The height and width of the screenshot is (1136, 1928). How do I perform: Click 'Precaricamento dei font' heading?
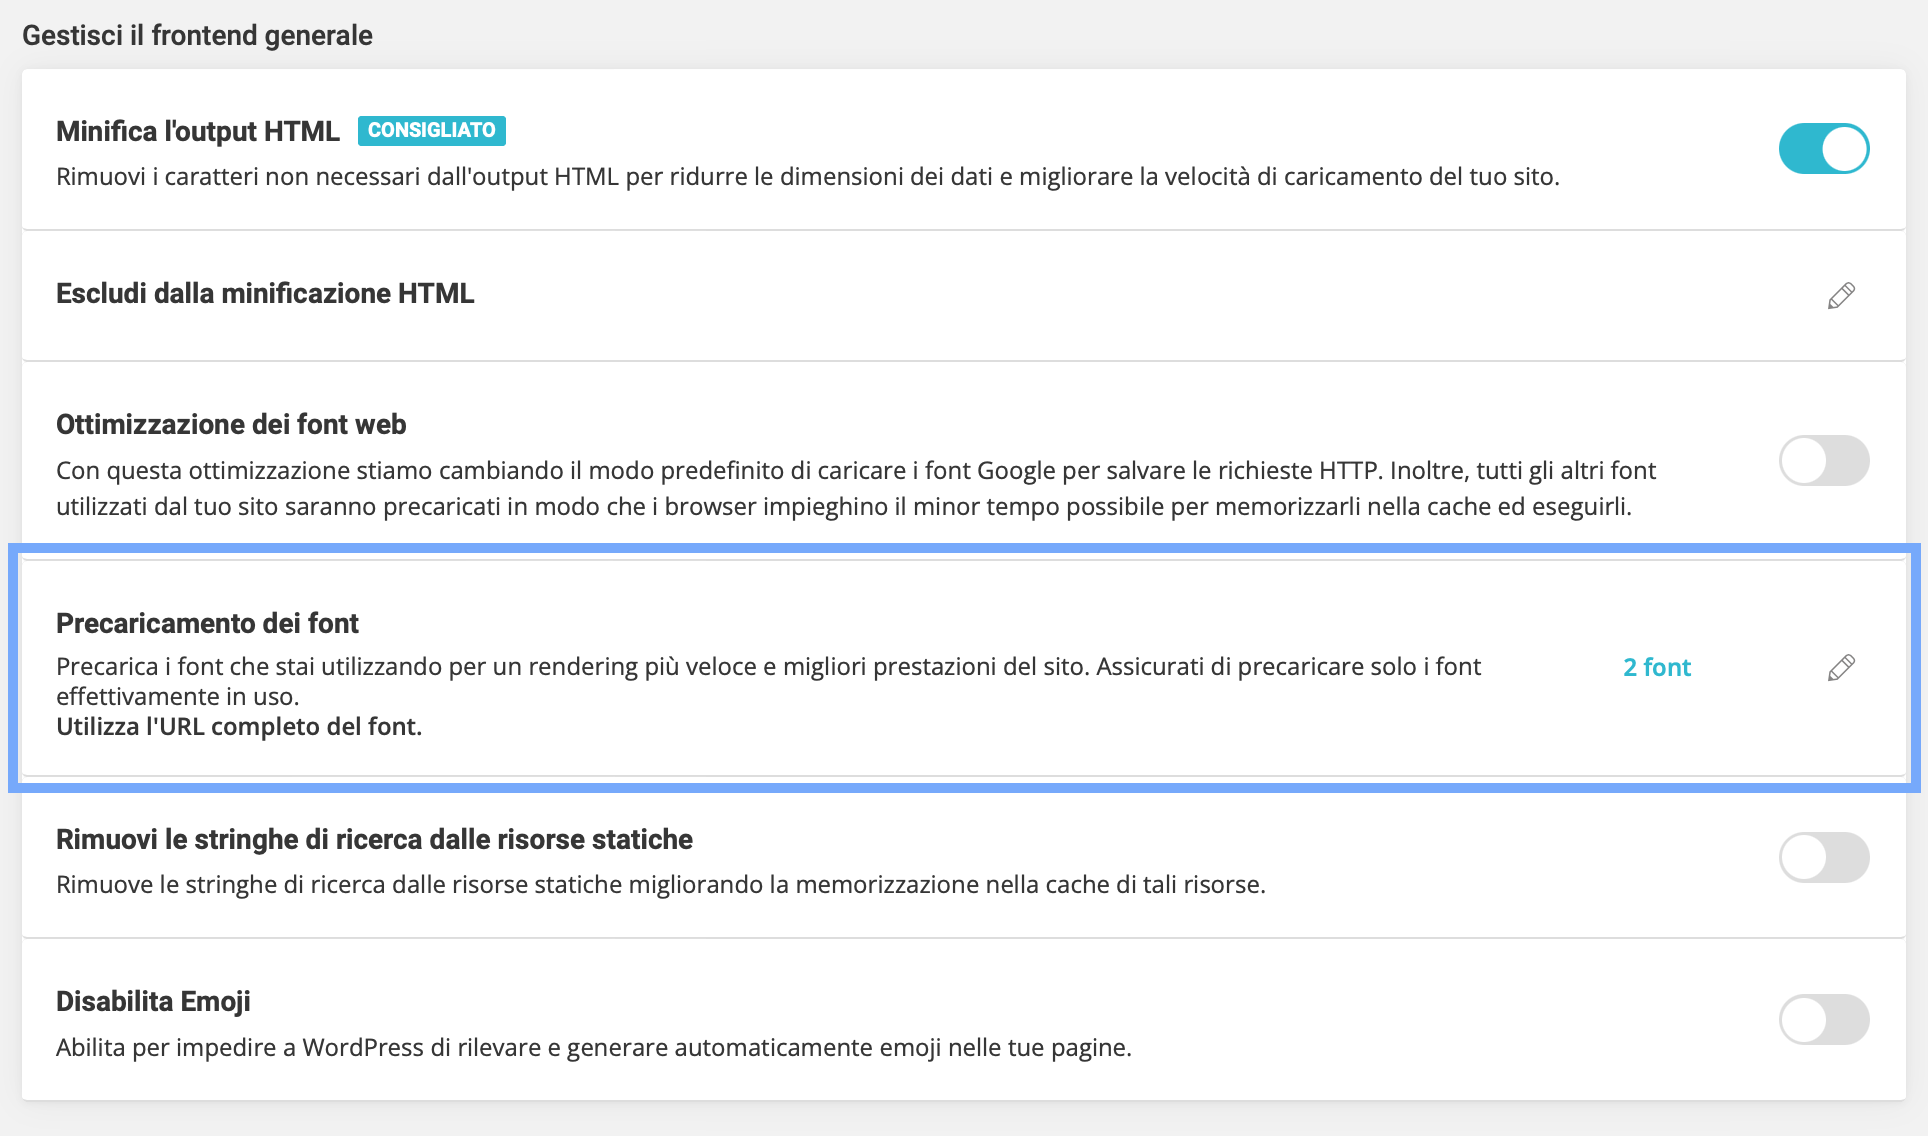tap(207, 623)
